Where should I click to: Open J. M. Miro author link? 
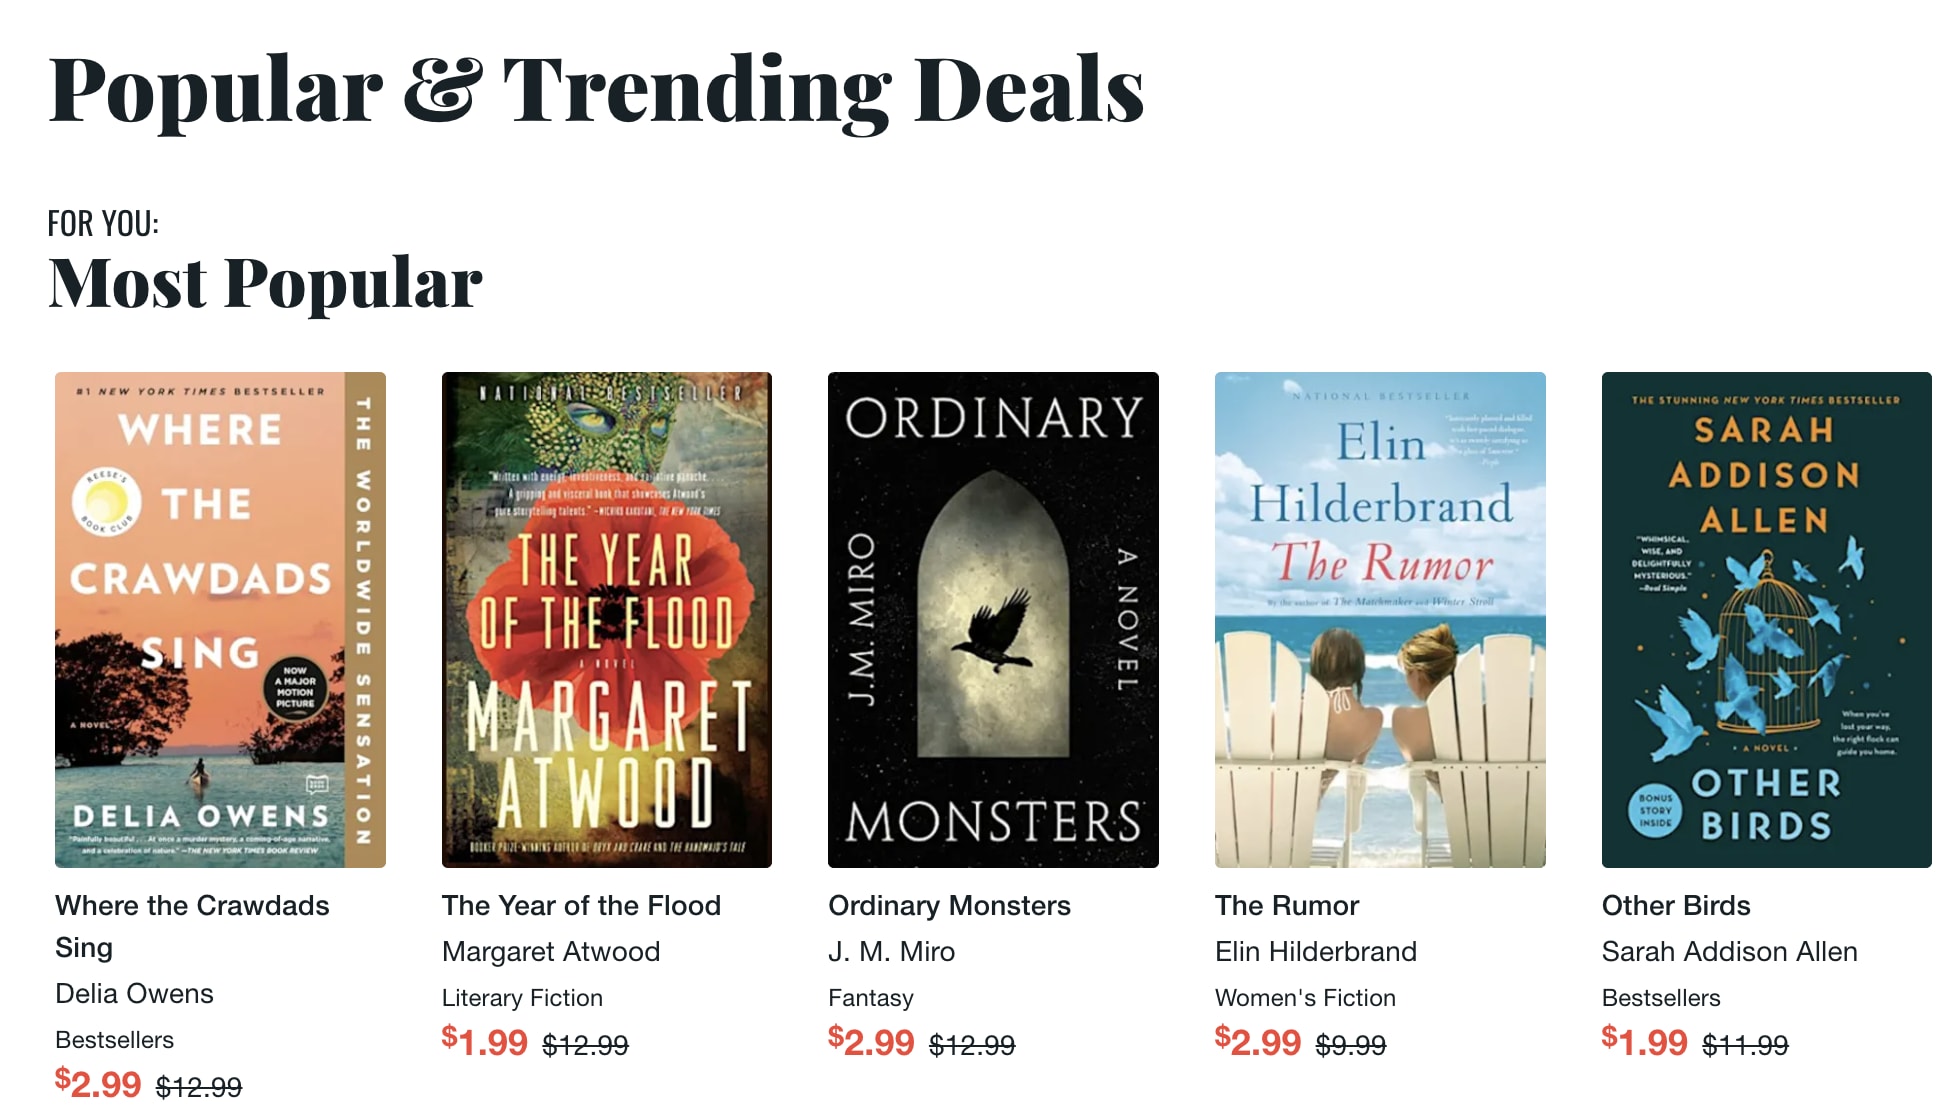891,951
